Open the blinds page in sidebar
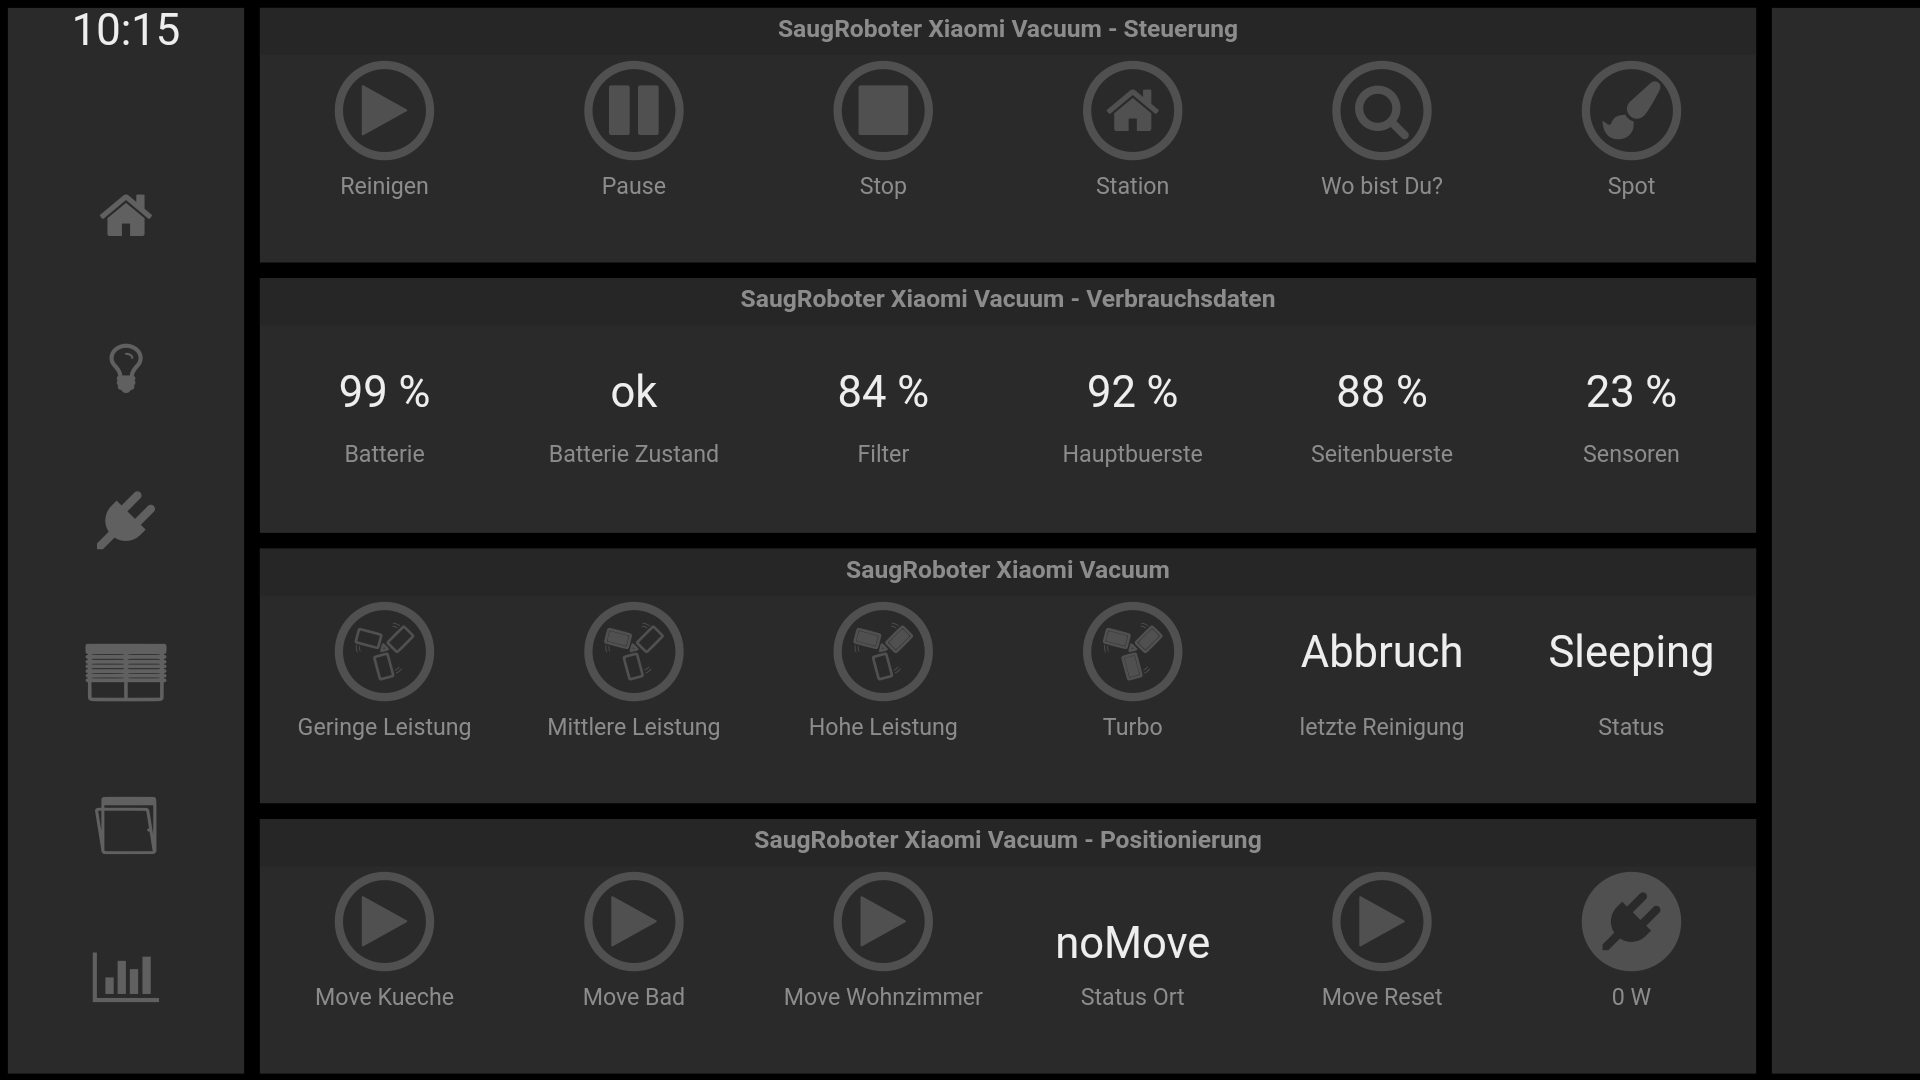Image resolution: width=1920 pixels, height=1080 pixels. 126,672
